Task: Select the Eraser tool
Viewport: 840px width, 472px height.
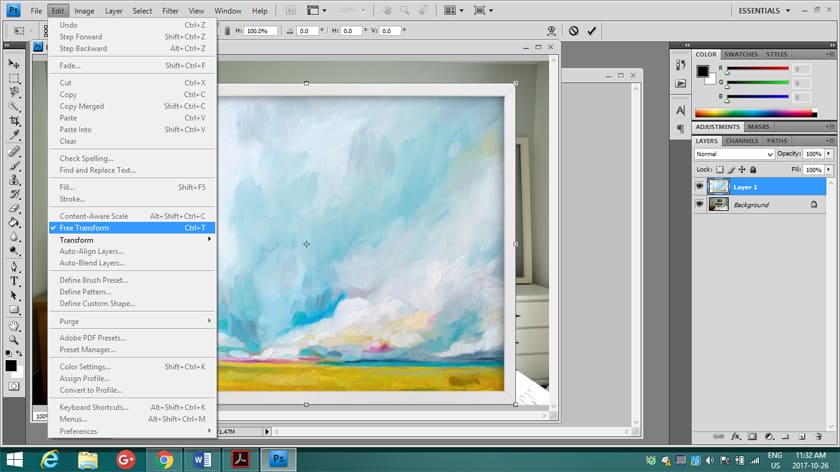Action: tap(14, 208)
